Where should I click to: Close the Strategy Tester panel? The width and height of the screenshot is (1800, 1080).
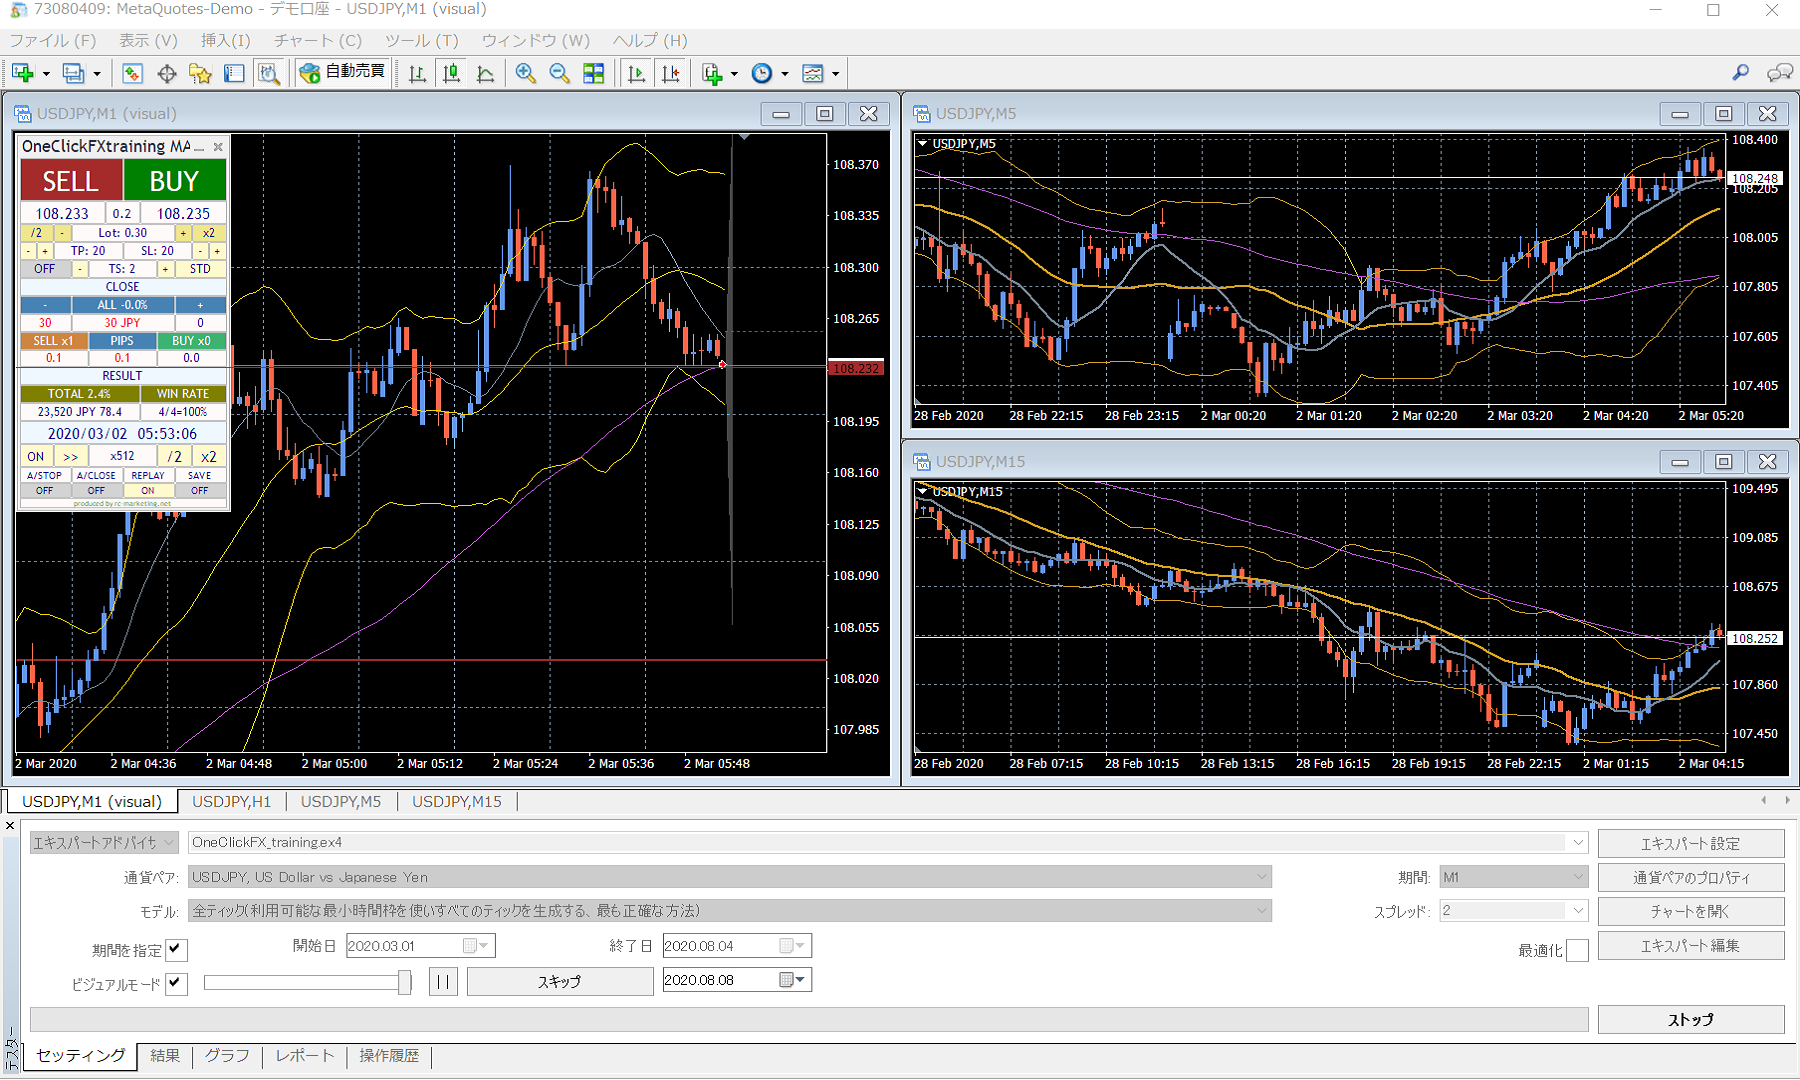(10, 825)
